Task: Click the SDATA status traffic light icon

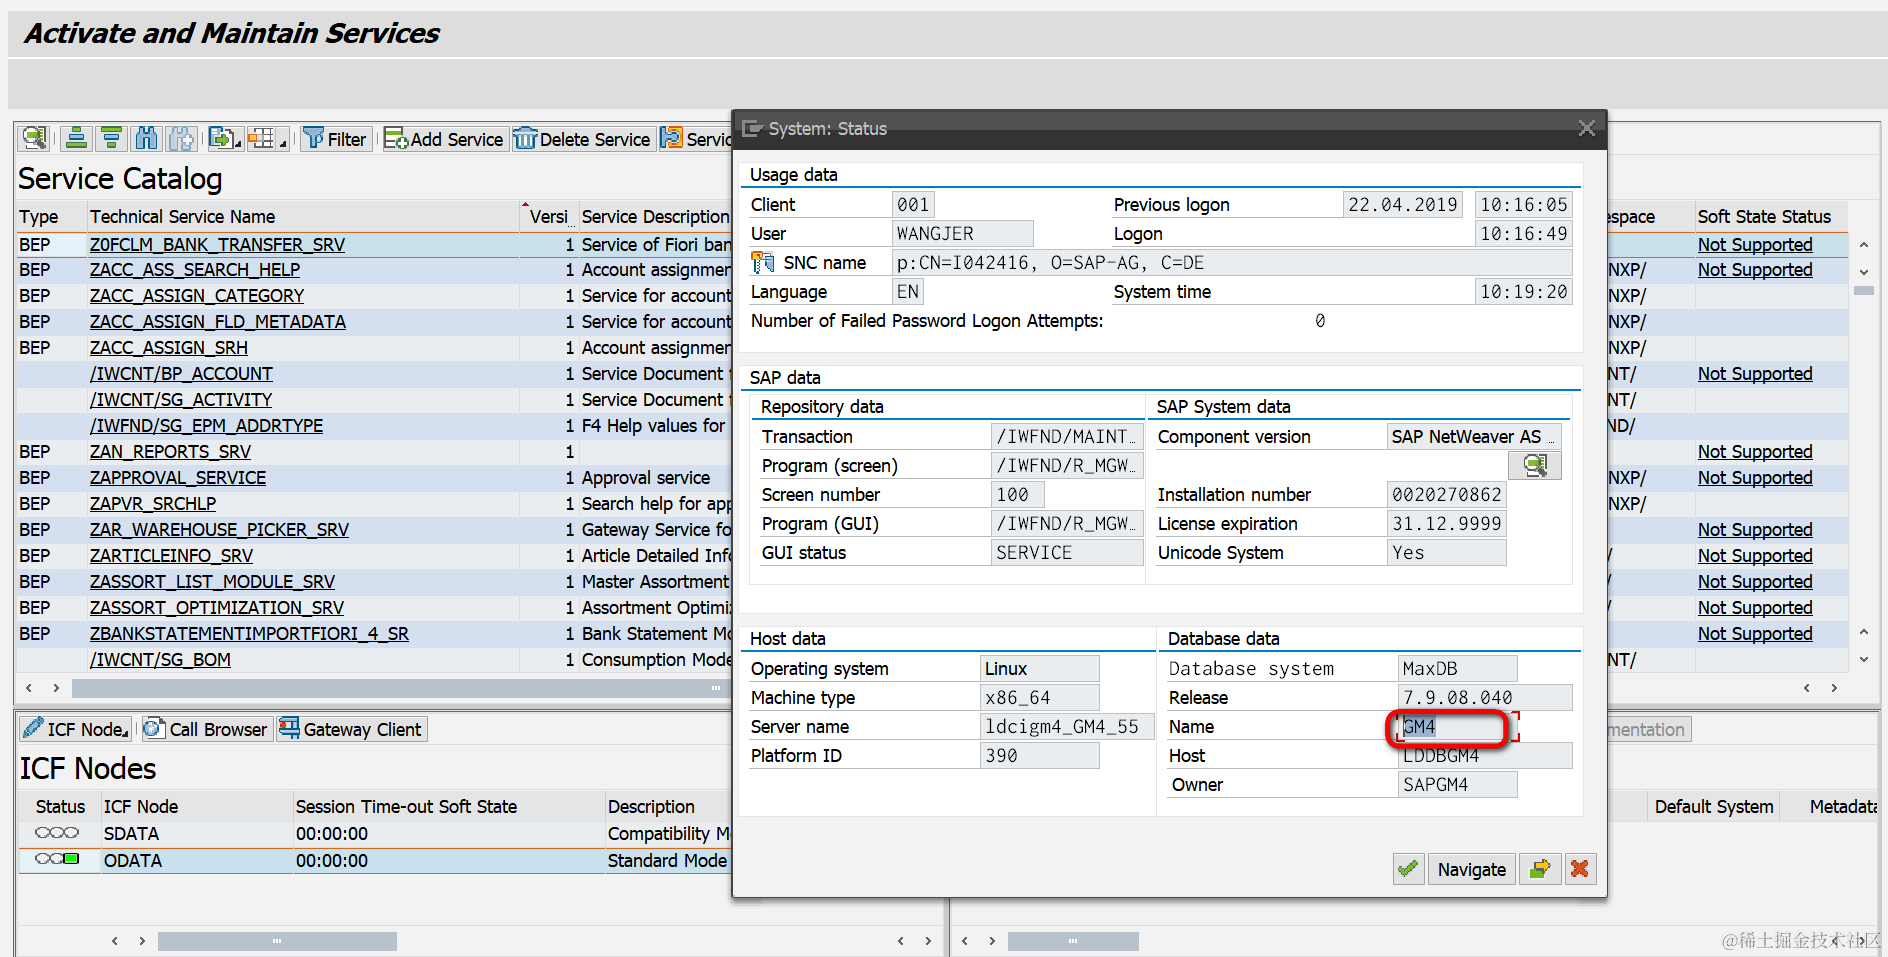Action: click(x=57, y=833)
